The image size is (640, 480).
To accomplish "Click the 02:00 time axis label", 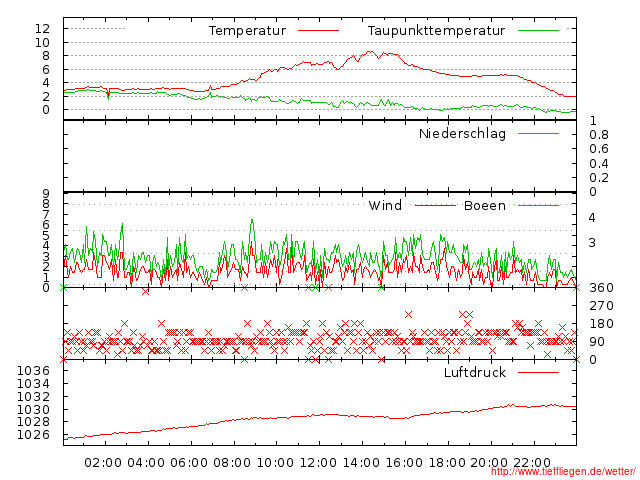I will (103, 463).
